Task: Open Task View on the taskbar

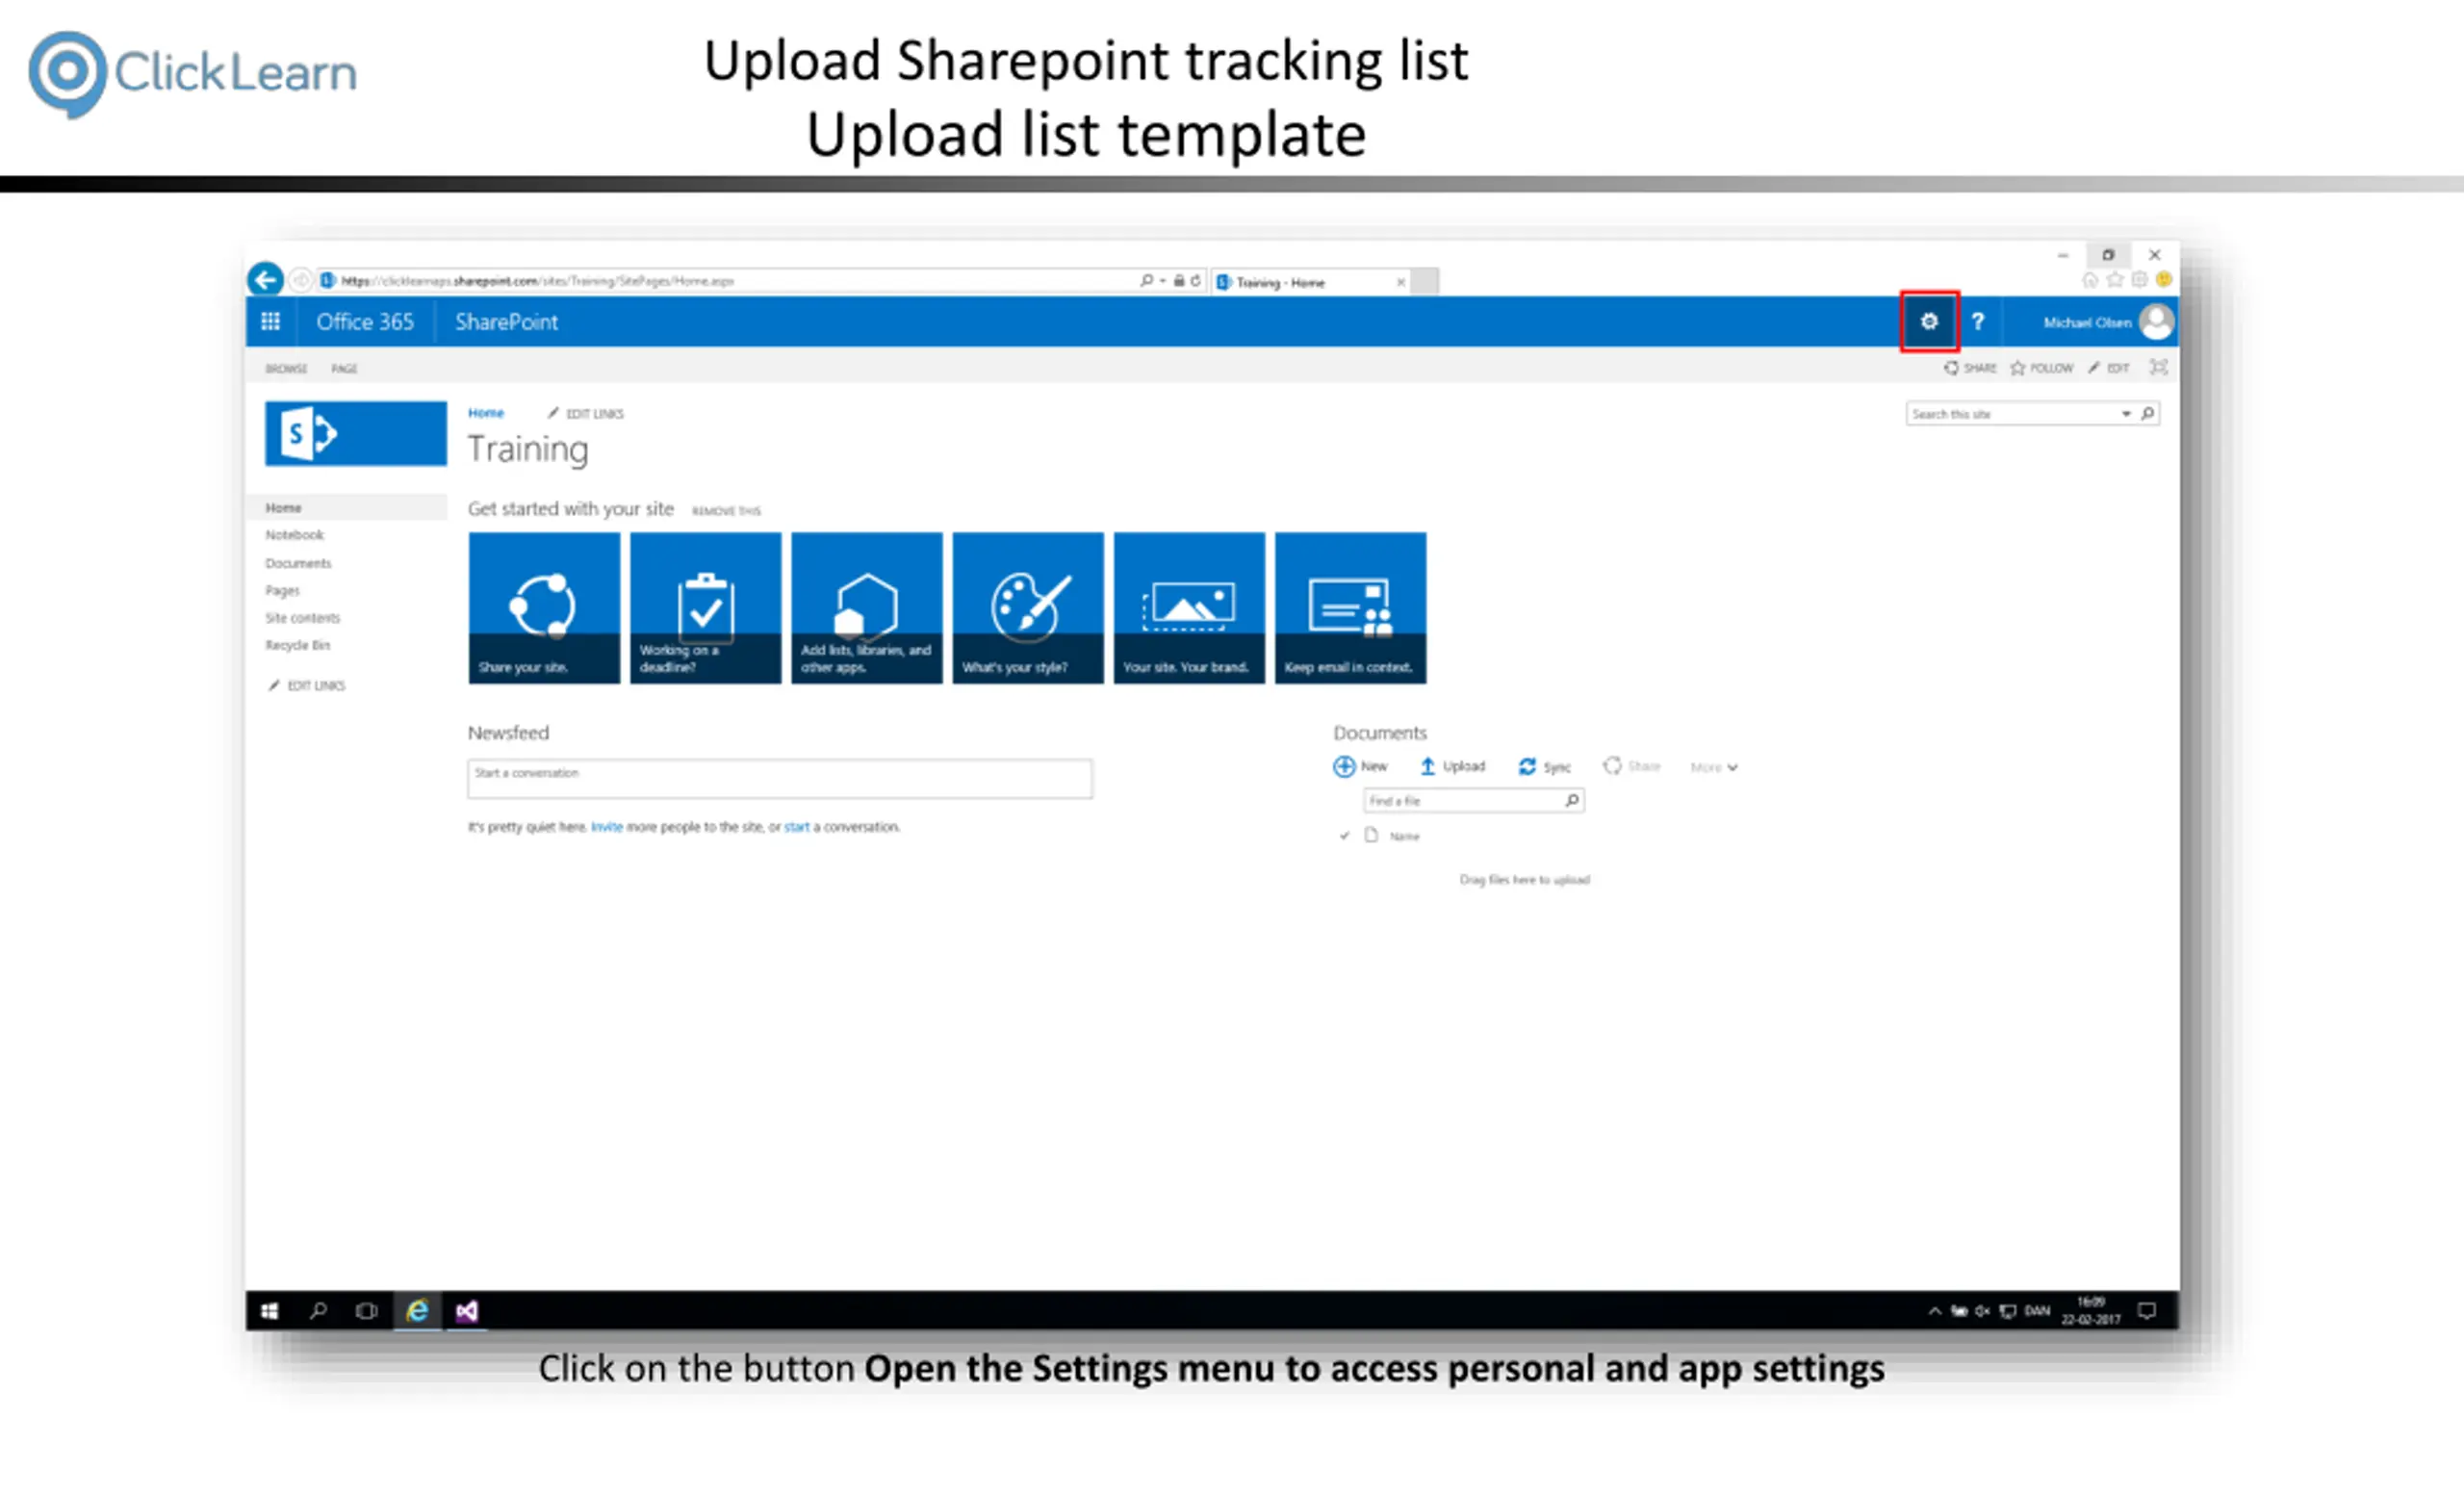Action: (366, 1311)
